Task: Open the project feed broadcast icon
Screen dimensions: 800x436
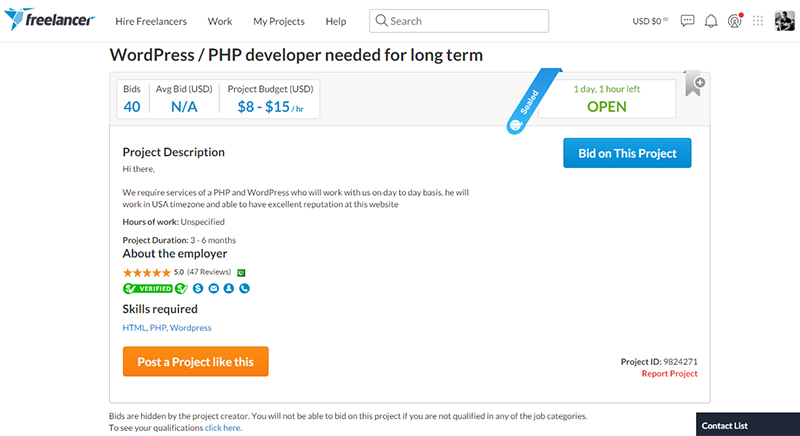Action: coord(735,20)
